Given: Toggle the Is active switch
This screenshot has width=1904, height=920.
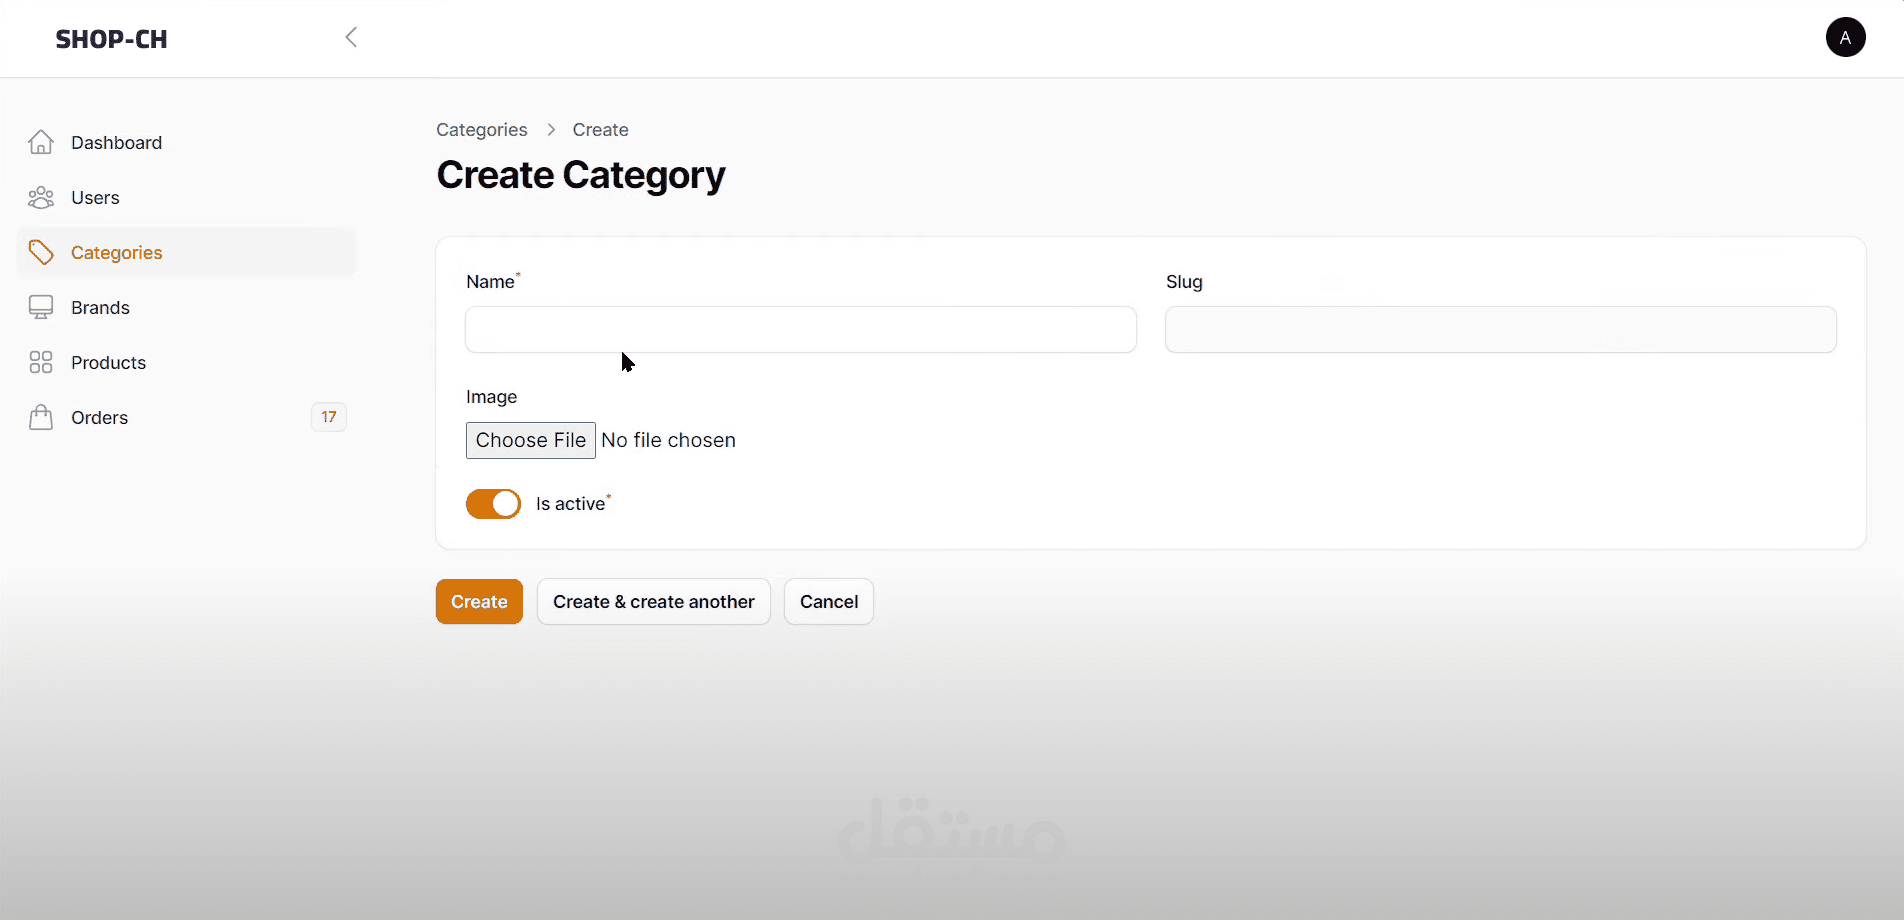Looking at the screenshot, I should pyautogui.click(x=493, y=504).
